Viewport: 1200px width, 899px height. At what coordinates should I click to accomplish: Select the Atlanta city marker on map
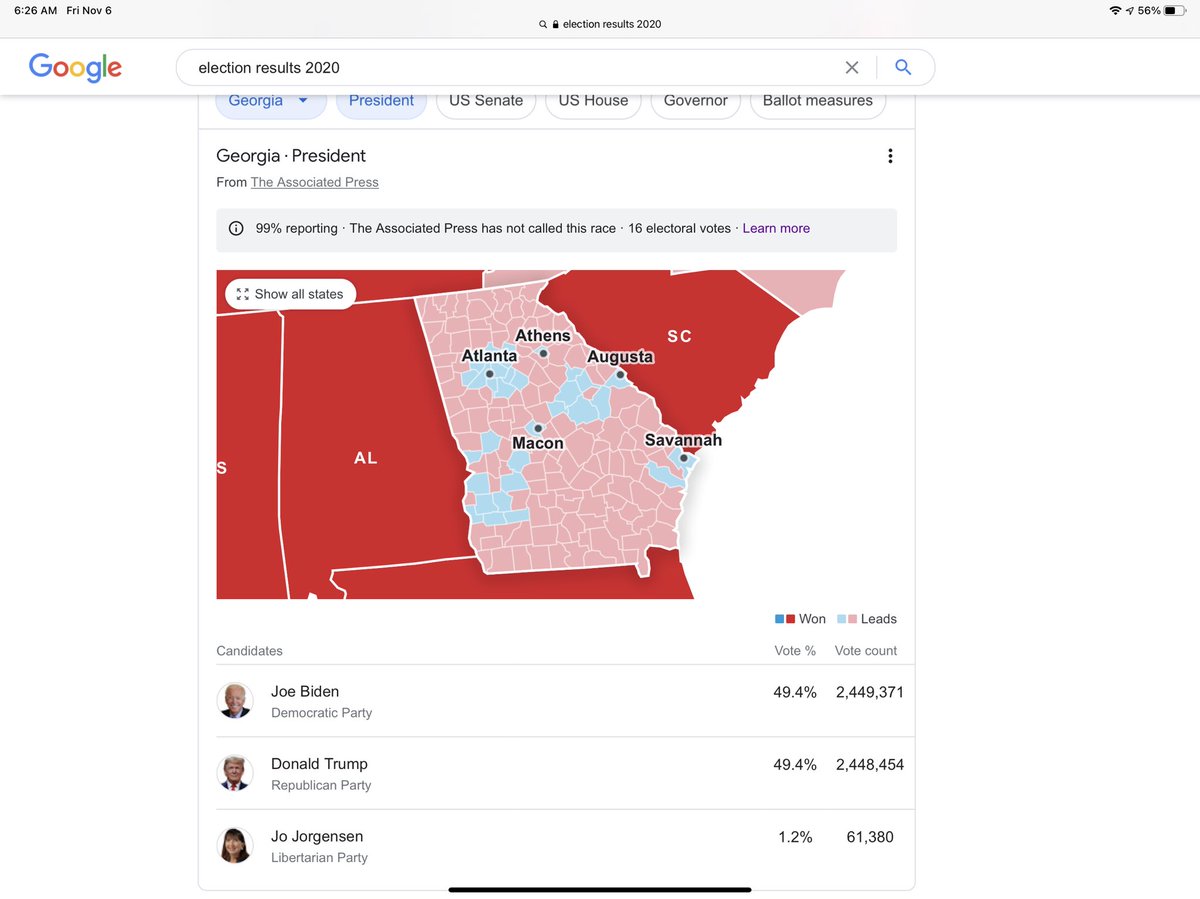490,374
